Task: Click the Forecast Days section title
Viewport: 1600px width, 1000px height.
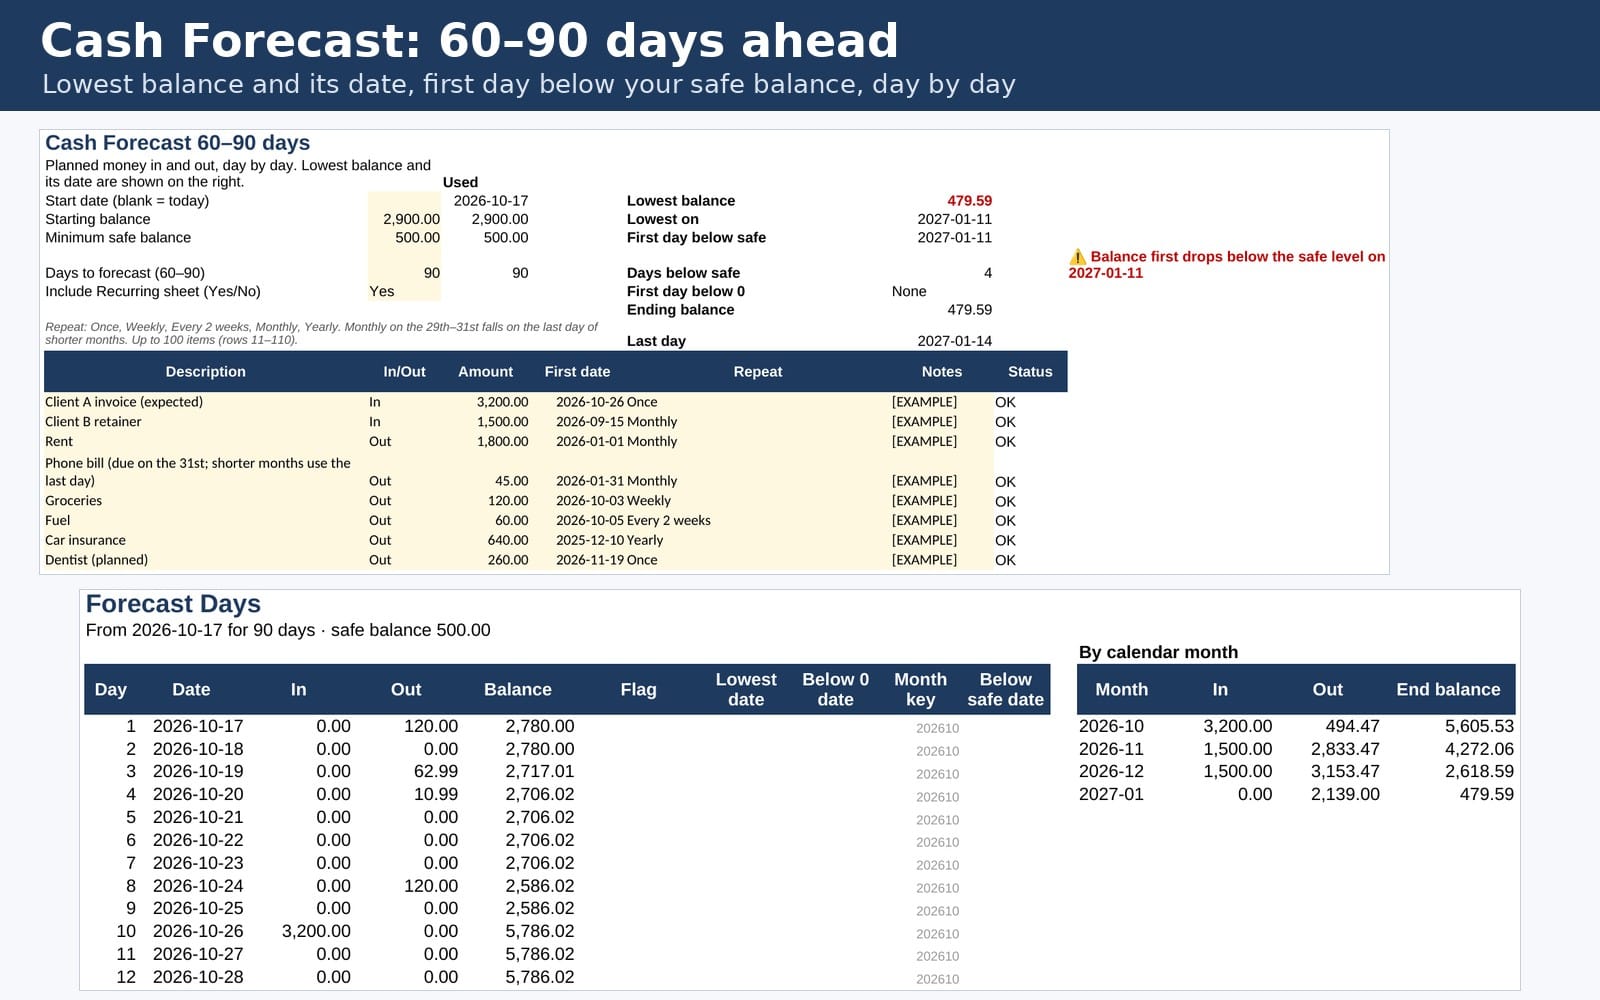Action: pos(173,604)
